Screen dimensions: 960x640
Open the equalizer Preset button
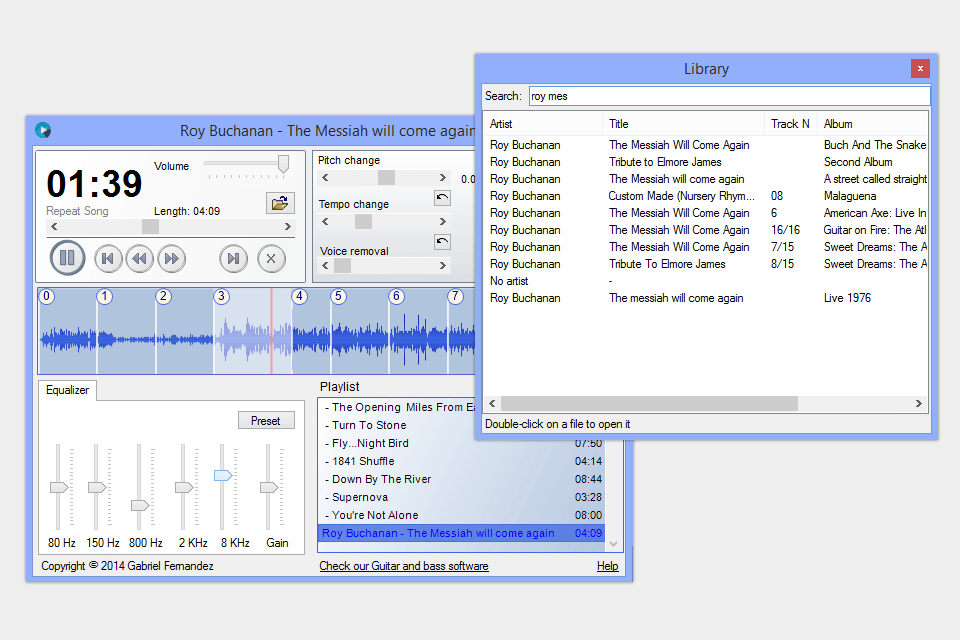(x=266, y=421)
